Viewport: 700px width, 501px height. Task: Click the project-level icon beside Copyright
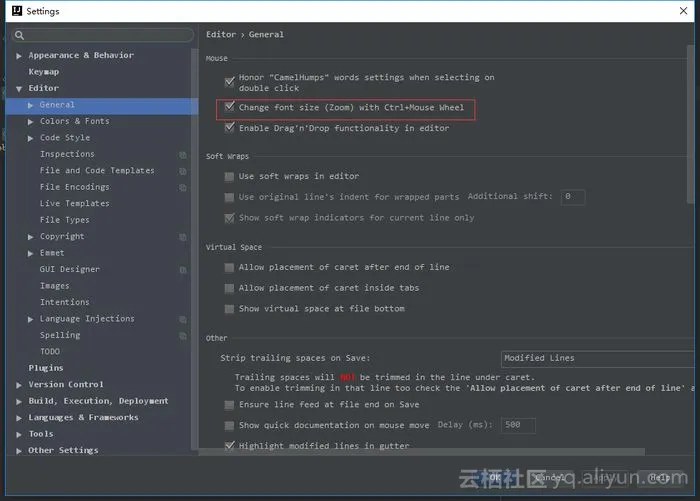click(183, 237)
